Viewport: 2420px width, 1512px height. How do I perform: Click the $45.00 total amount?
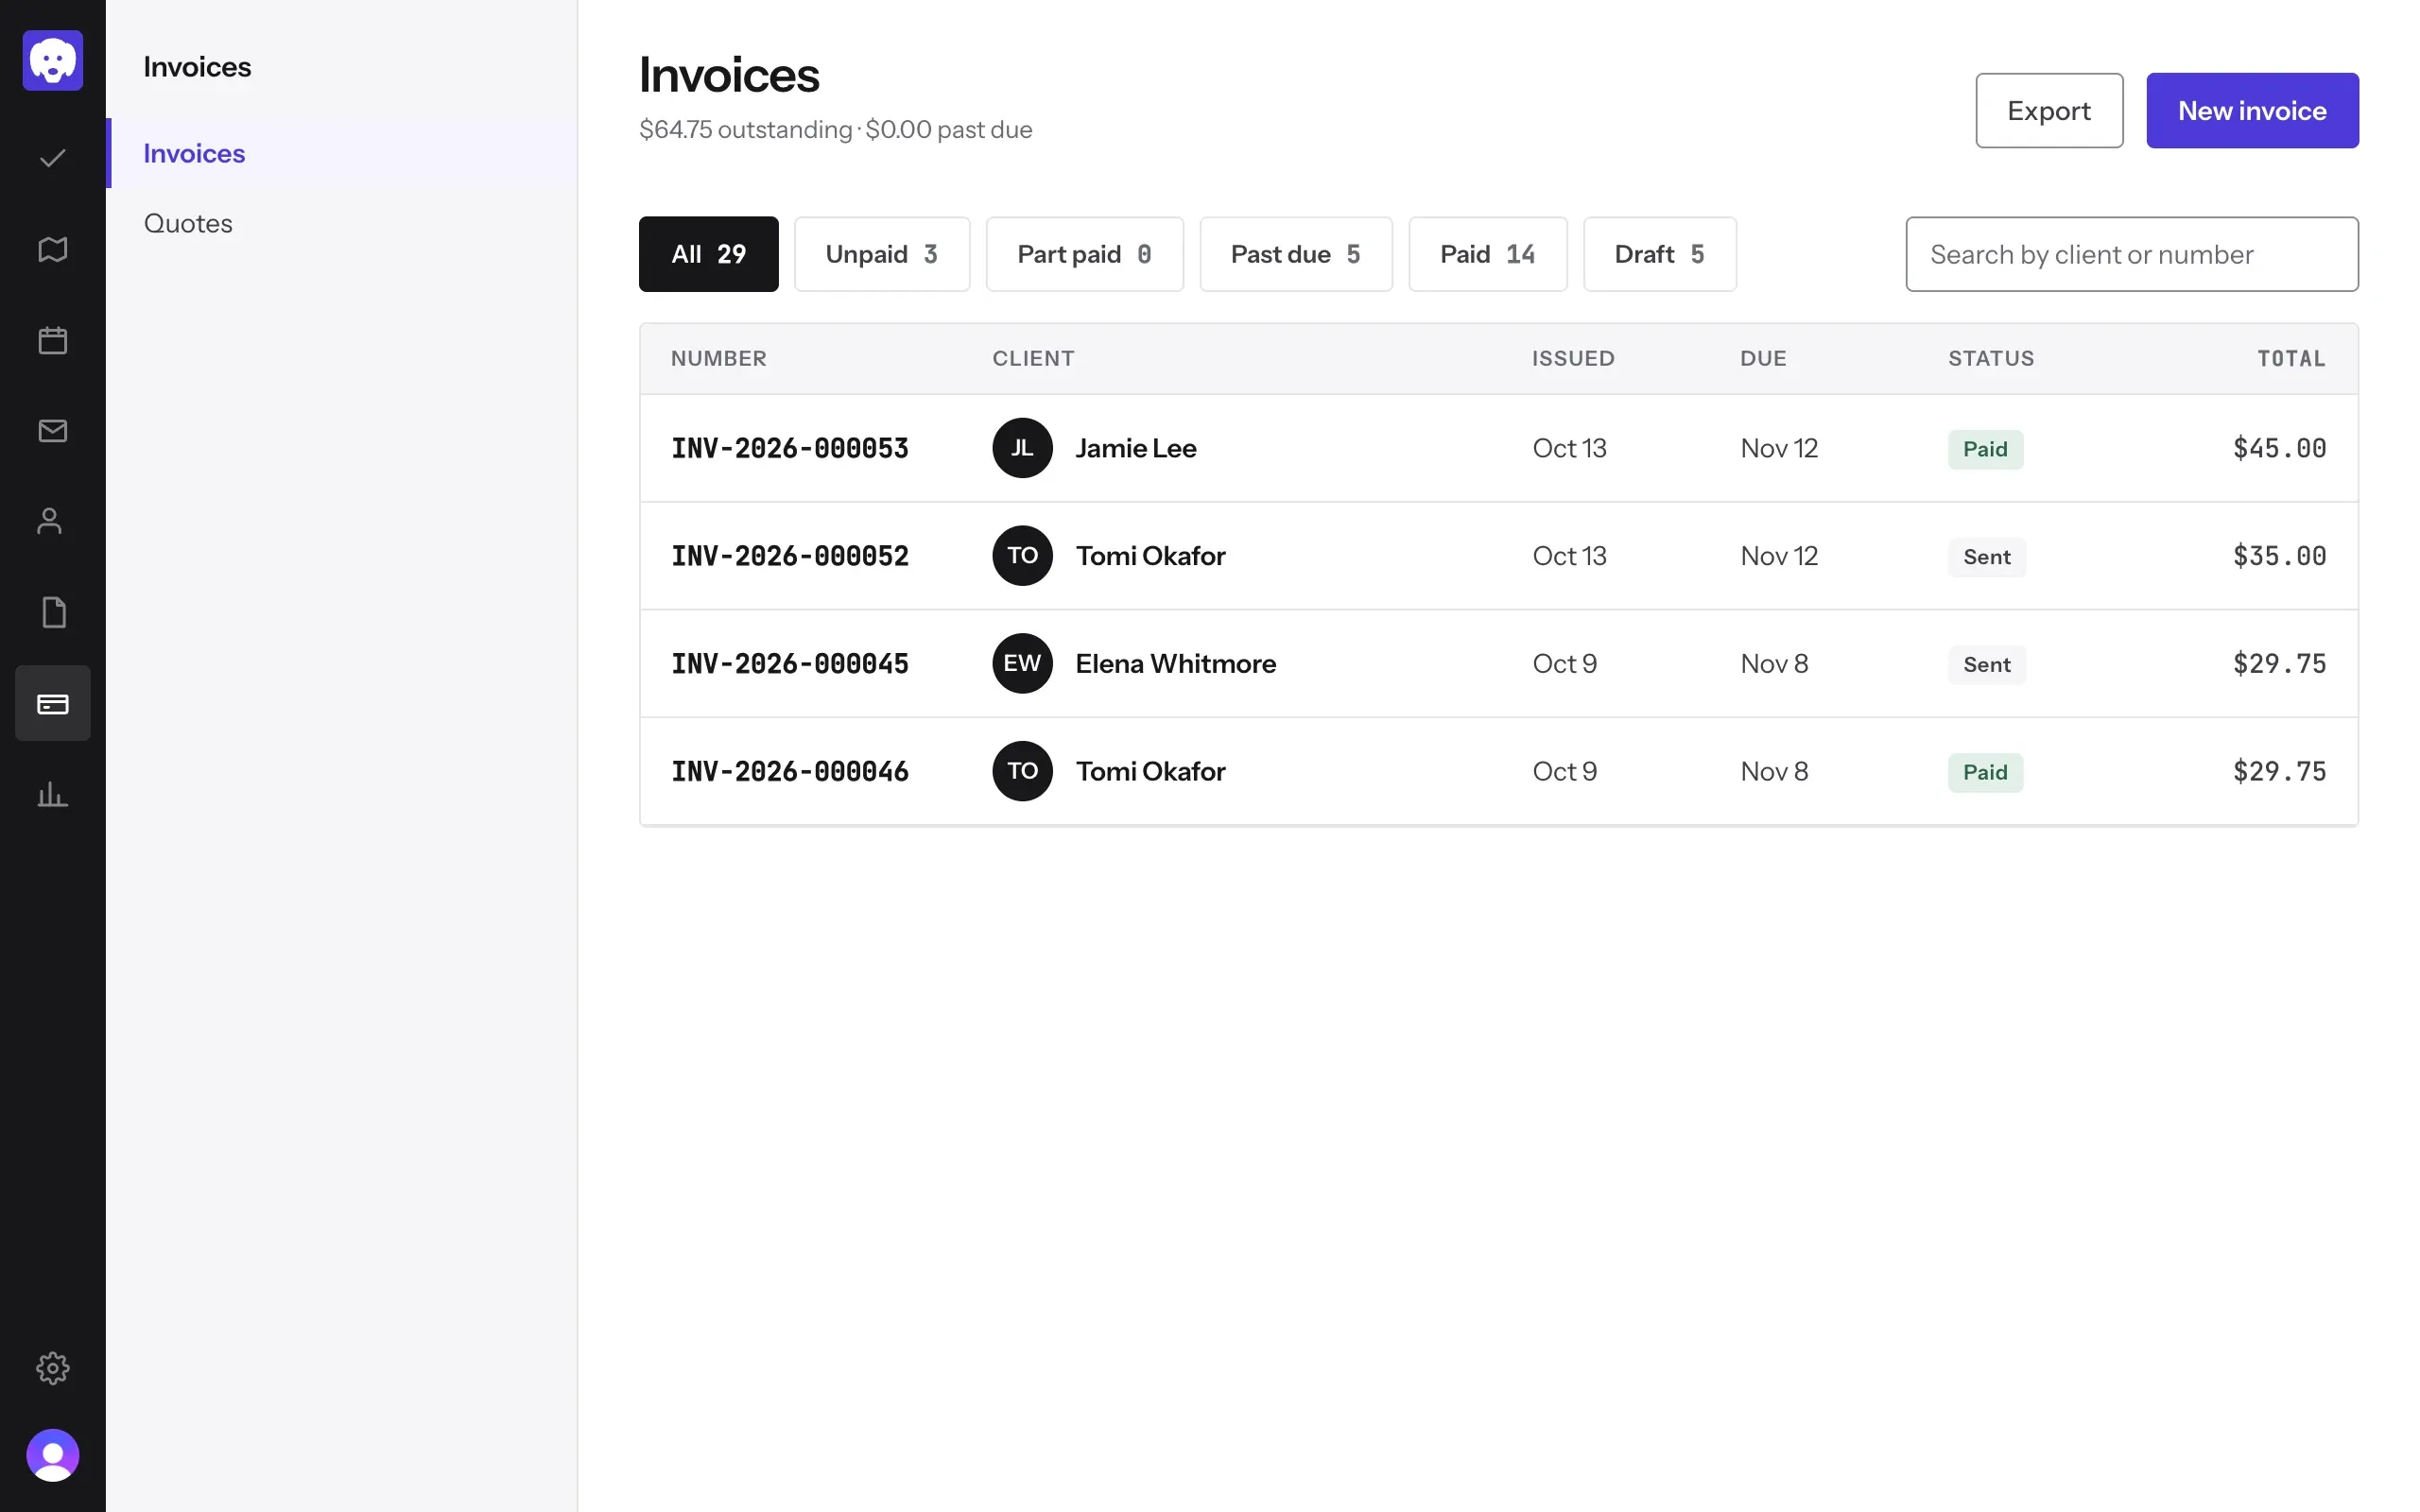[x=2279, y=448]
